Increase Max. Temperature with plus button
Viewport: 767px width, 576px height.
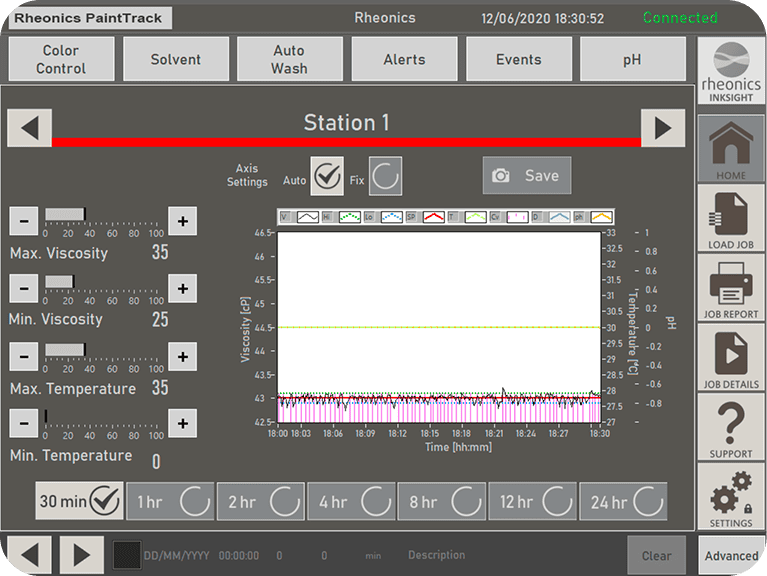(181, 356)
